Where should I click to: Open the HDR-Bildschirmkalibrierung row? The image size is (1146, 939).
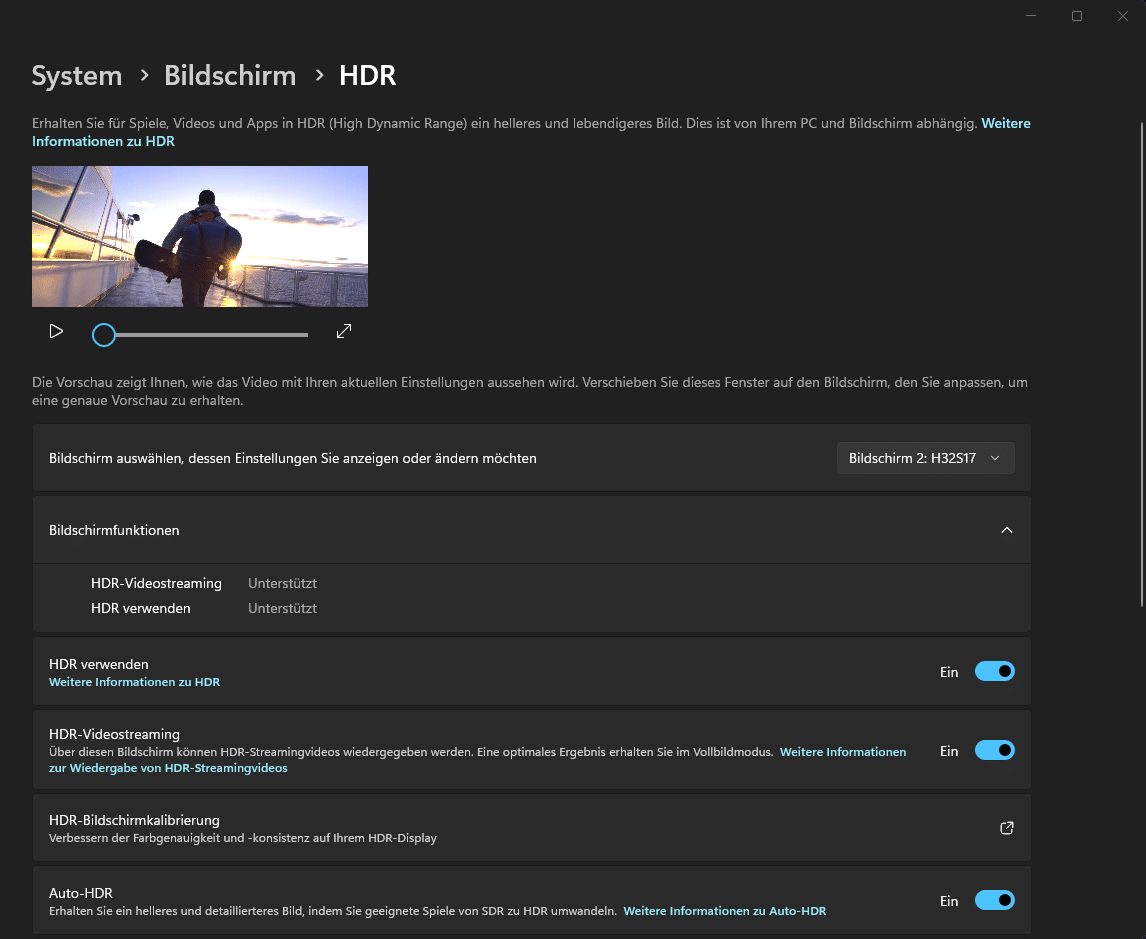coord(500,828)
